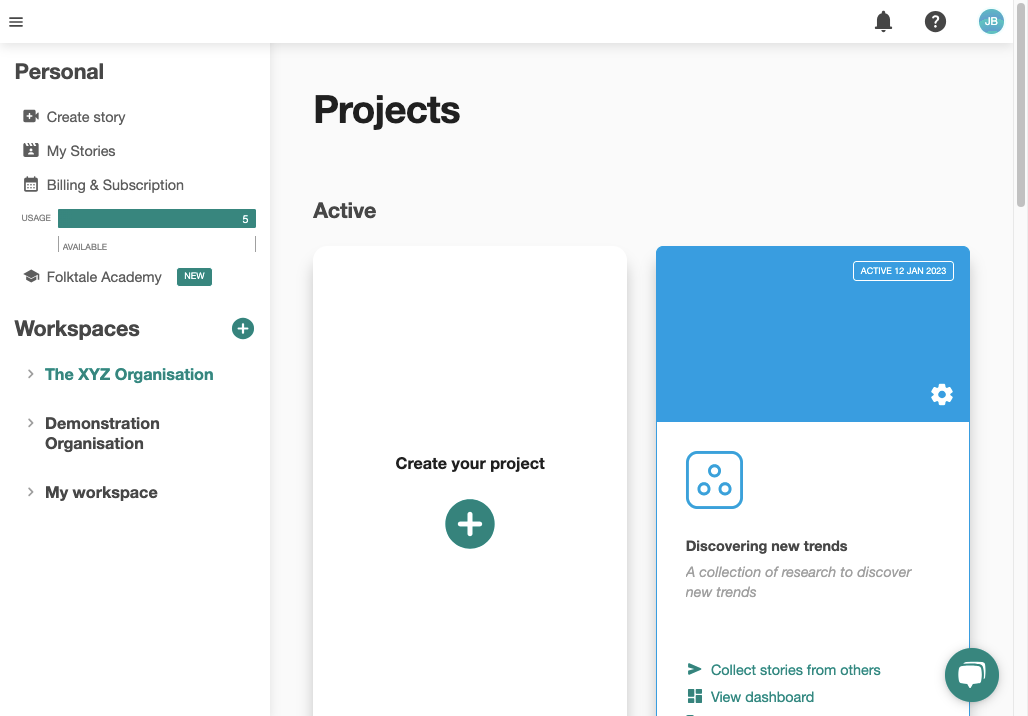The height and width of the screenshot is (716, 1028).
Task: Open Folktale Academy
Action: click(104, 277)
